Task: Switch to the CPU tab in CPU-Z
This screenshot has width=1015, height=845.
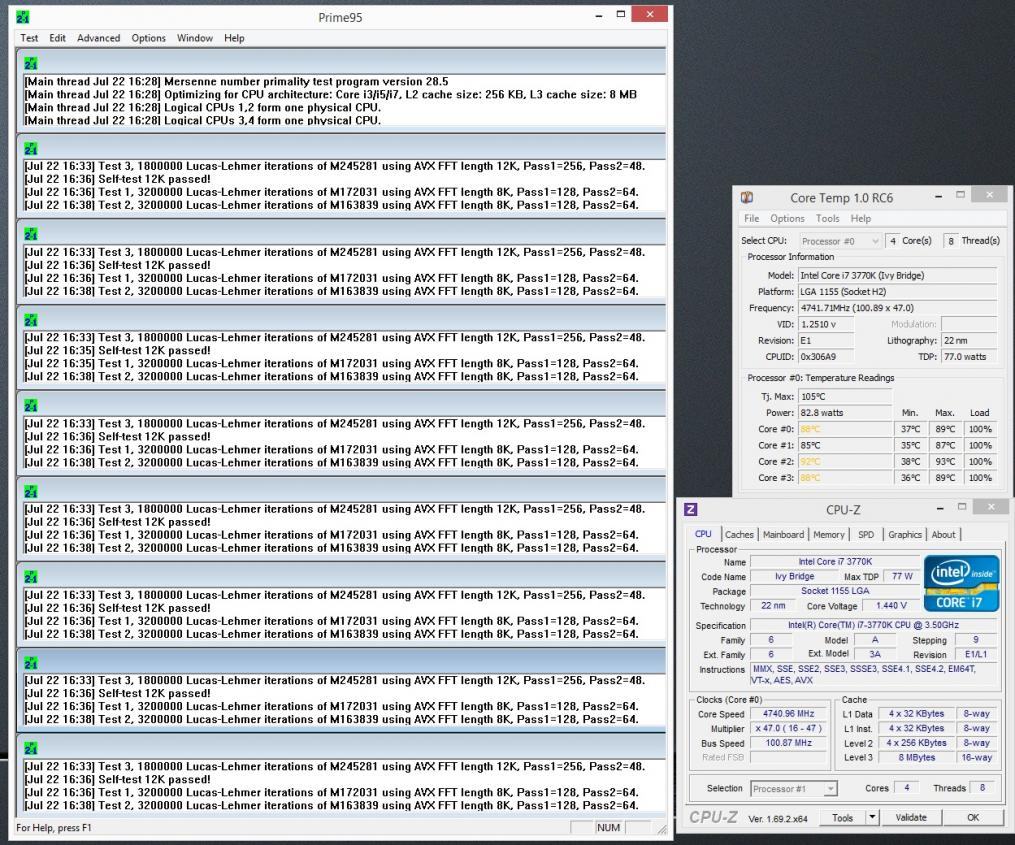Action: click(703, 534)
